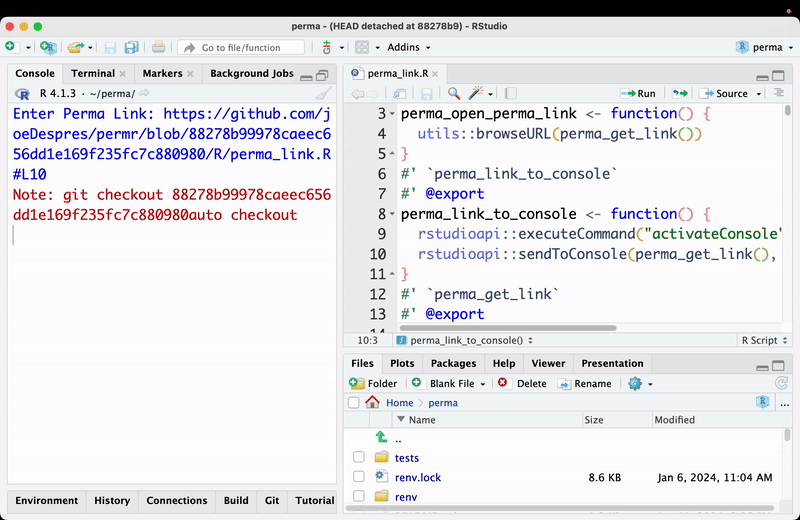Click the Create a Project icon
800x520 pixels.
[x=48, y=47]
